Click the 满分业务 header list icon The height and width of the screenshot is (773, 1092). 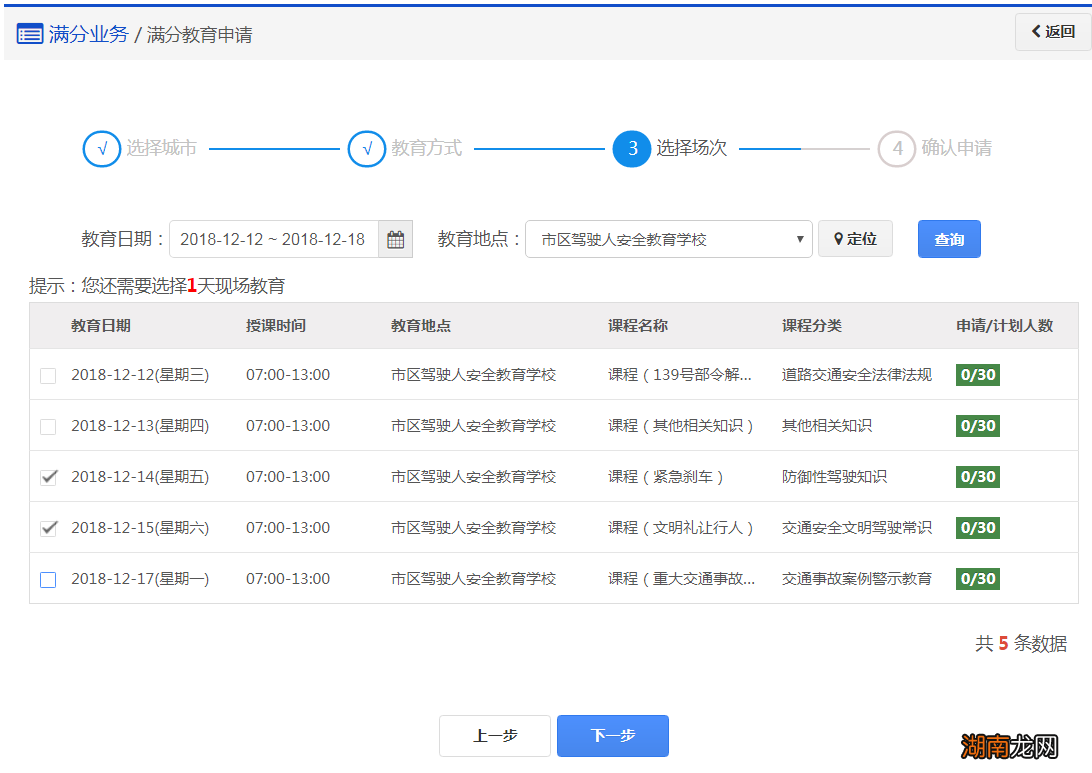coord(30,33)
